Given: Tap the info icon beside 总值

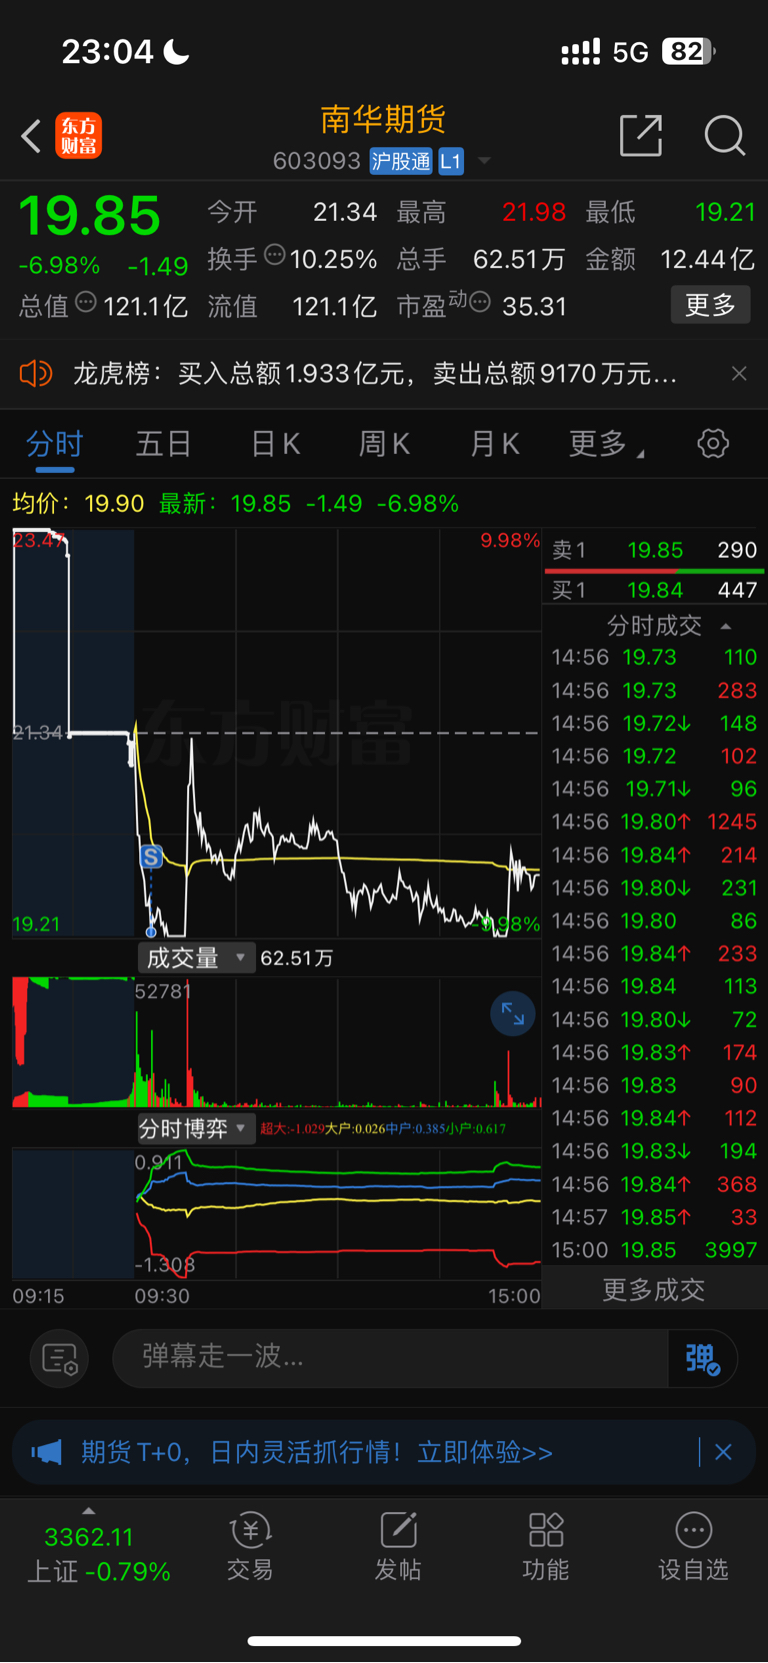Looking at the screenshot, I should (86, 302).
